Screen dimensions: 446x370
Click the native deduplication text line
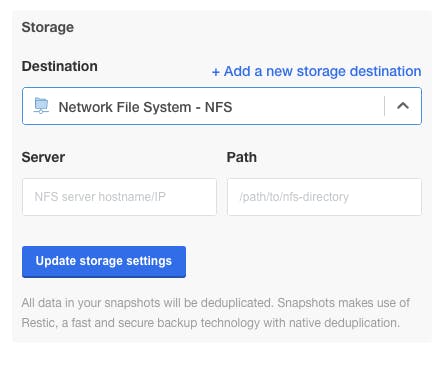211,323
